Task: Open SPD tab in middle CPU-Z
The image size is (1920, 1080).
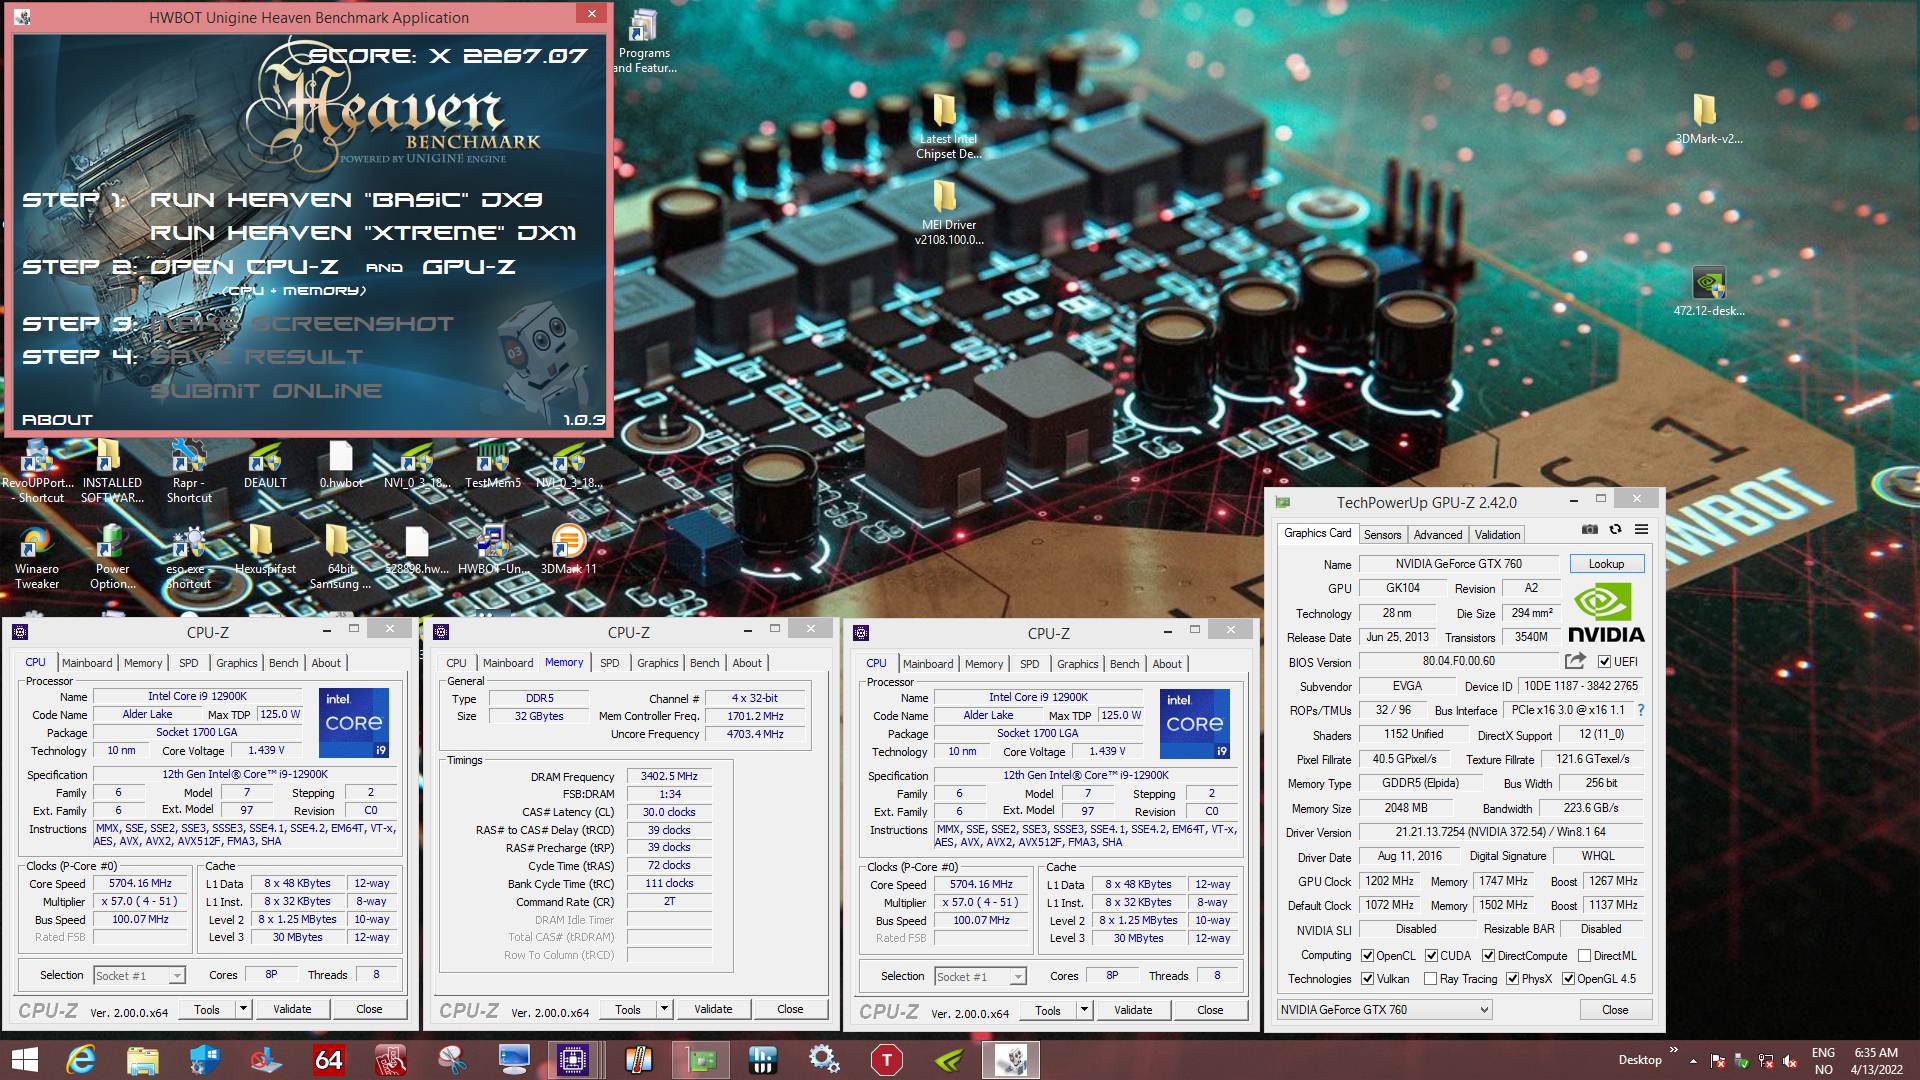Action: click(609, 663)
